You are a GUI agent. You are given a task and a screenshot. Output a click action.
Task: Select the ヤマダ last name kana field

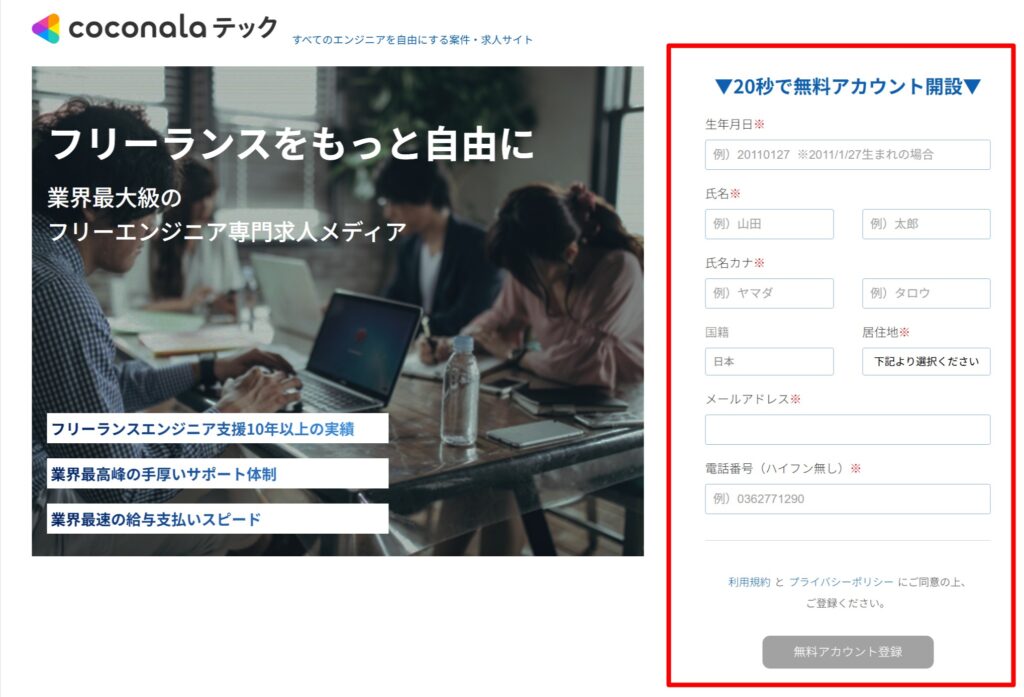point(769,293)
